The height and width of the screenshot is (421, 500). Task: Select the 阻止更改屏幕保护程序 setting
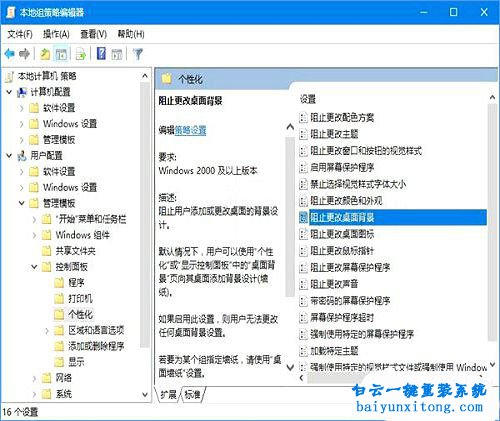(350, 267)
